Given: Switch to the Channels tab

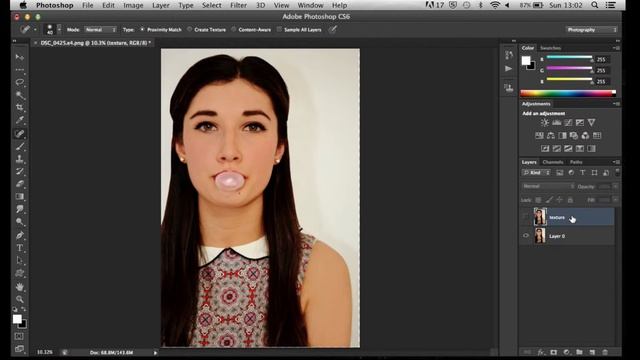Looking at the screenshot, I should pyautogui.click(x=553, y=162).
